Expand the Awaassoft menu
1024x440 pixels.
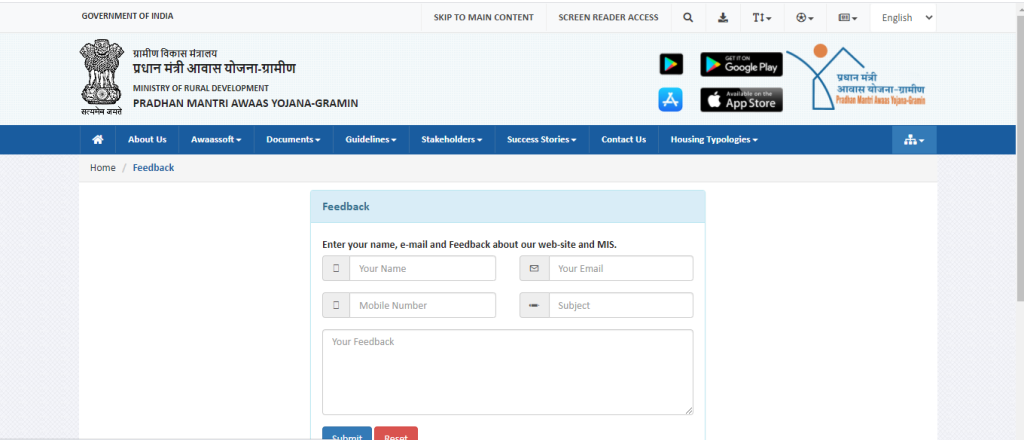tap(216, 139)
